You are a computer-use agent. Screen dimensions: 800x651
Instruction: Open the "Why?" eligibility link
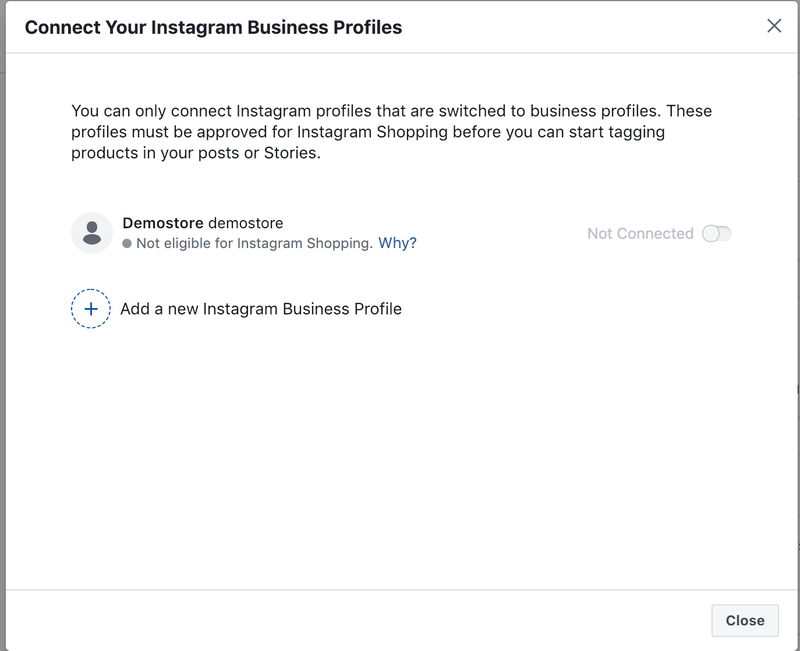pos(397,243)
